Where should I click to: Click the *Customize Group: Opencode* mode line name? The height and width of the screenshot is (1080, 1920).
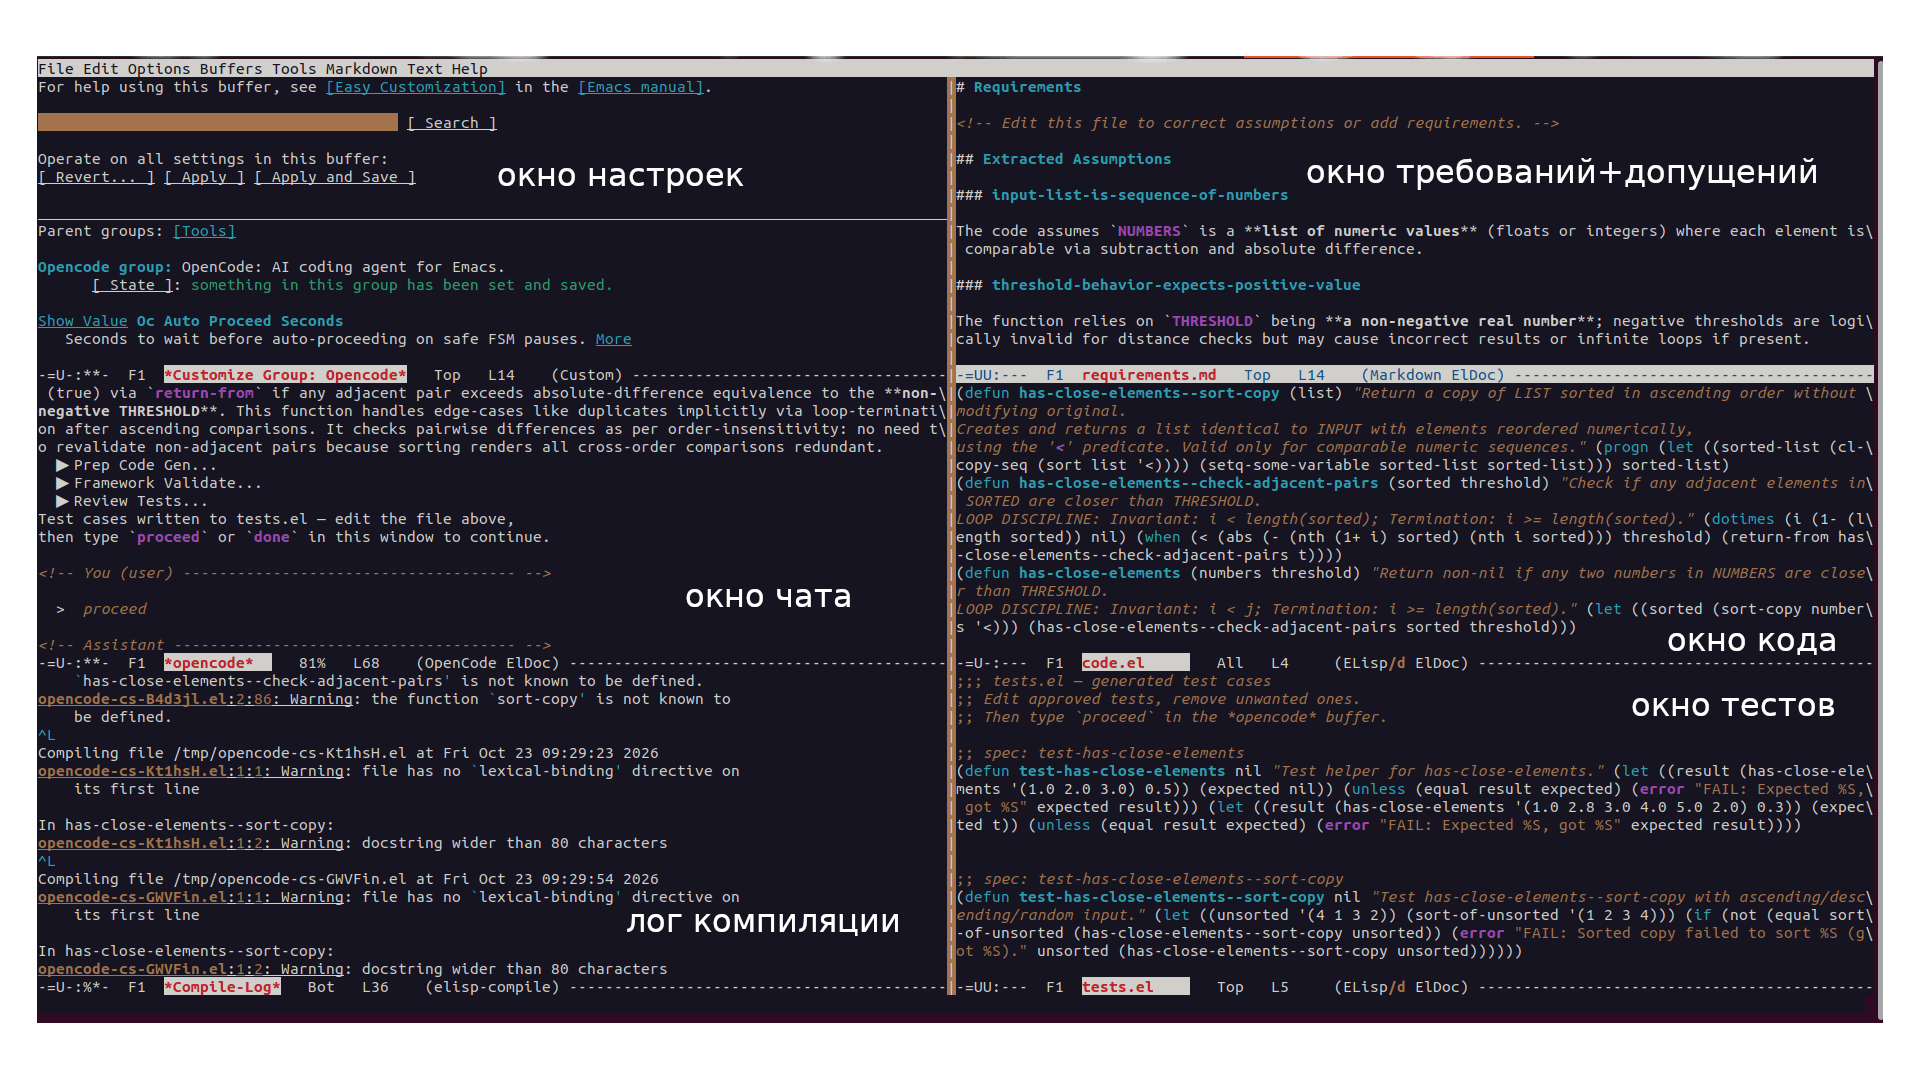click(x=285, y=375)
